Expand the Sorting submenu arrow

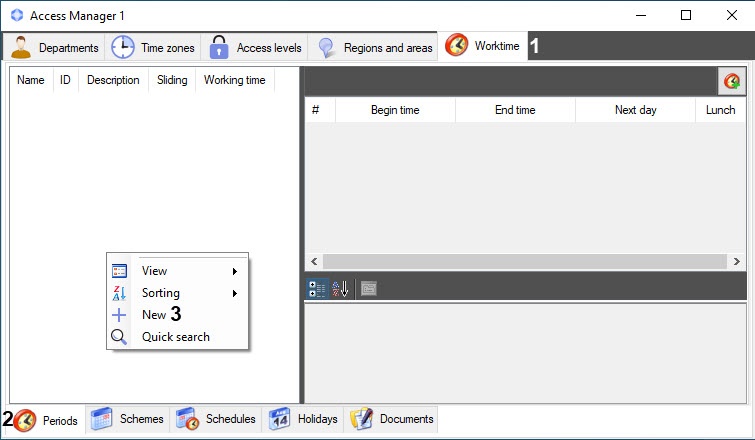[234, 293]
